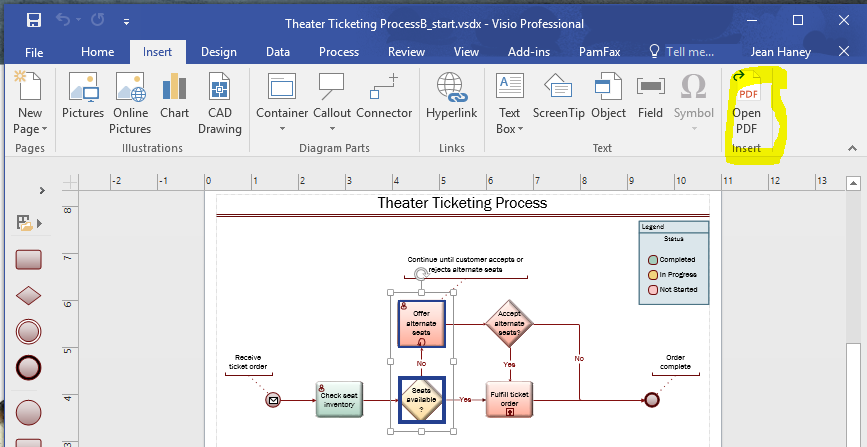Viewport: 867px width, 447px height.
Task: Click the Undo arrow icon
Action: pyautogui.click(x=62, y=21)
